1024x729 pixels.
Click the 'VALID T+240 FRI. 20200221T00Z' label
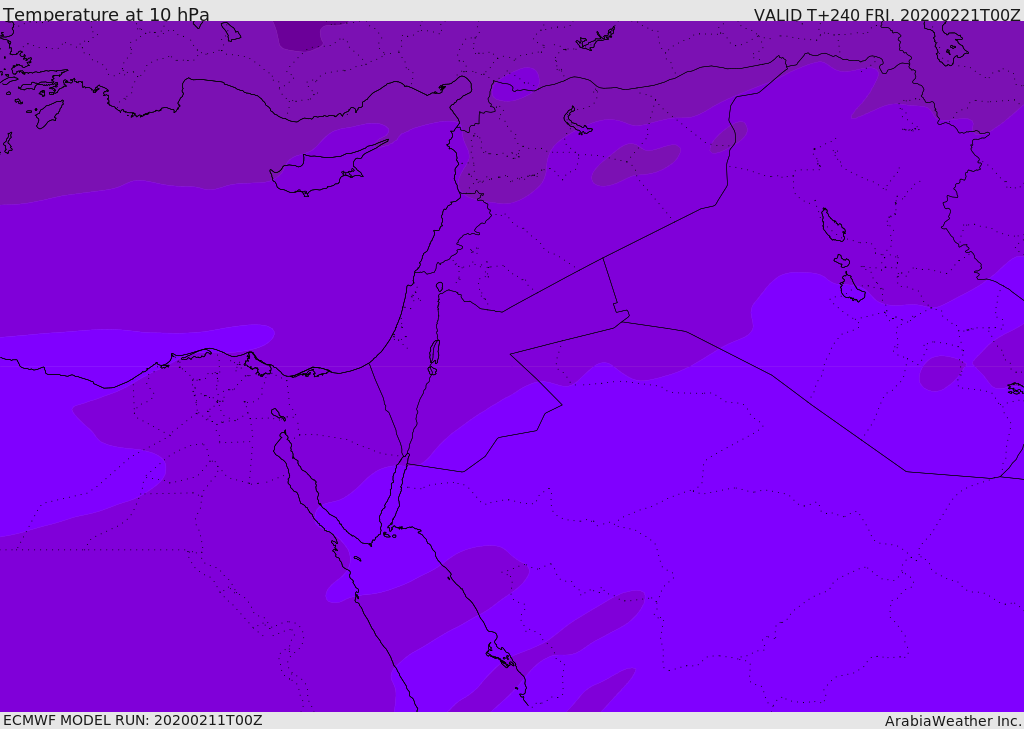(x=887, y=15)
